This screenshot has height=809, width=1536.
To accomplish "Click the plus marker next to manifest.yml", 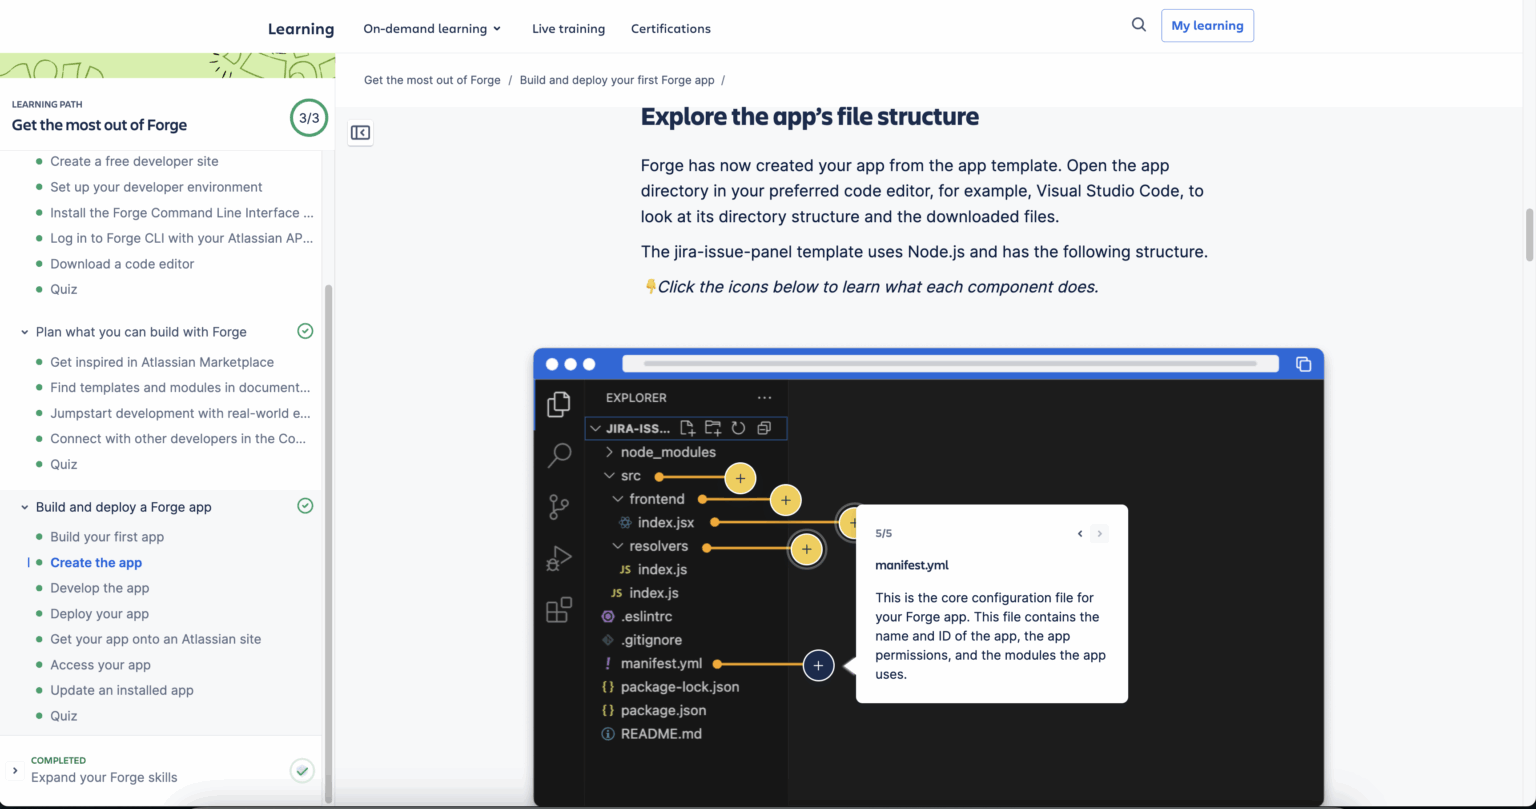I will 818,664.
